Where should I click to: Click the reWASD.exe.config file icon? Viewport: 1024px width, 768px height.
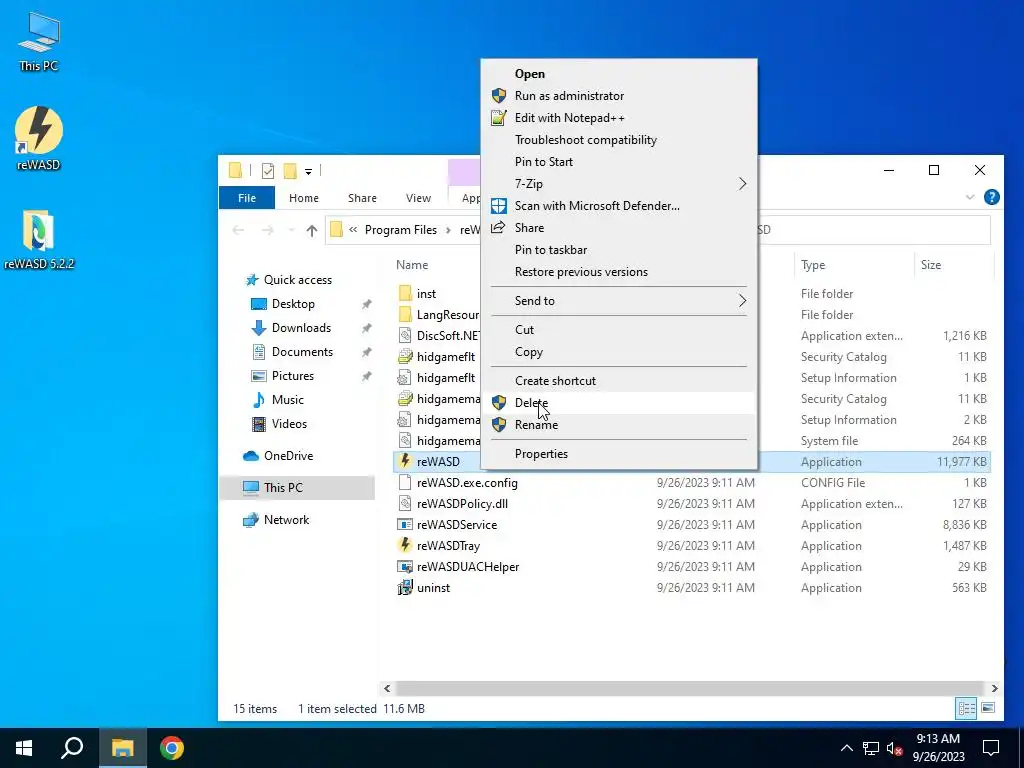coord(405,483)
